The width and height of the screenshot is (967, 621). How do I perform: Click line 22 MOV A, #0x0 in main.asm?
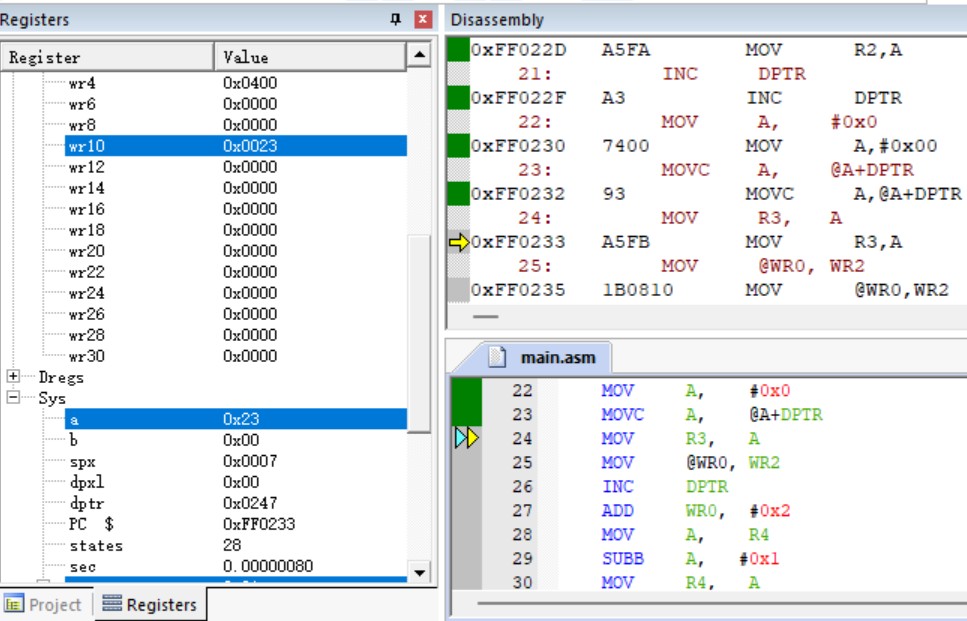696,390
